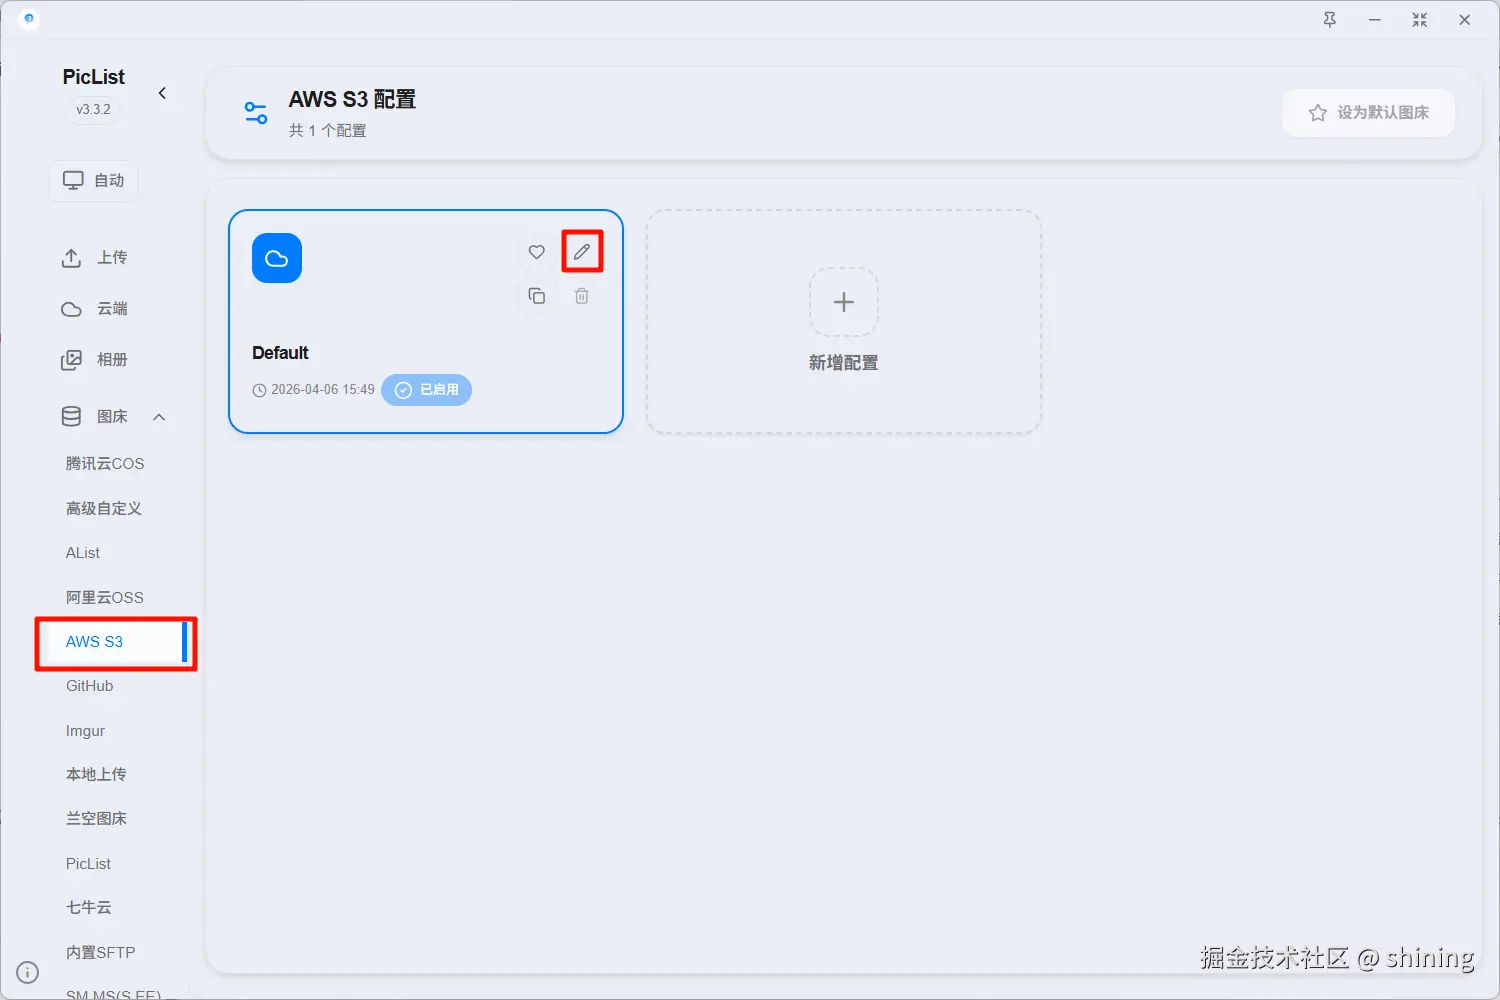Select 本地上传 in the sidebar
Image resolution: width=1500 pixels, height=1000 pixels.
pos(96,775)
